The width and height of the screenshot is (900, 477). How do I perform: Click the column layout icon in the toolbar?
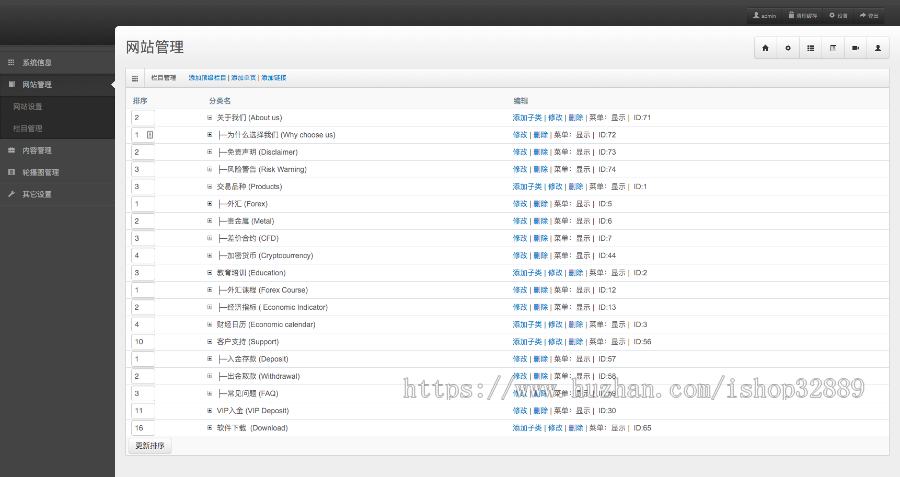[x=833, y=48]
